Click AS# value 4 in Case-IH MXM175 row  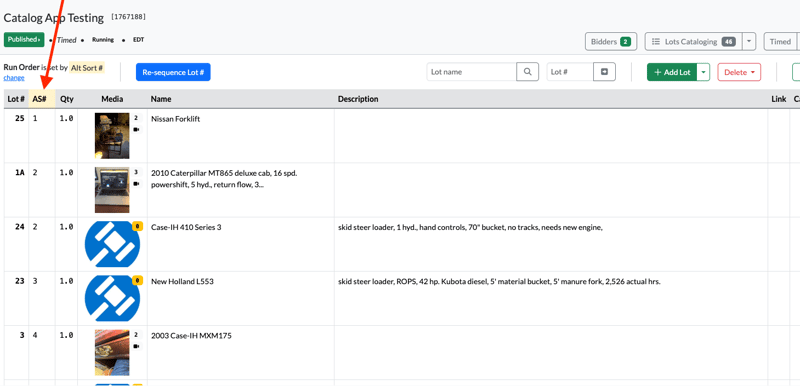tap(35, 336)
